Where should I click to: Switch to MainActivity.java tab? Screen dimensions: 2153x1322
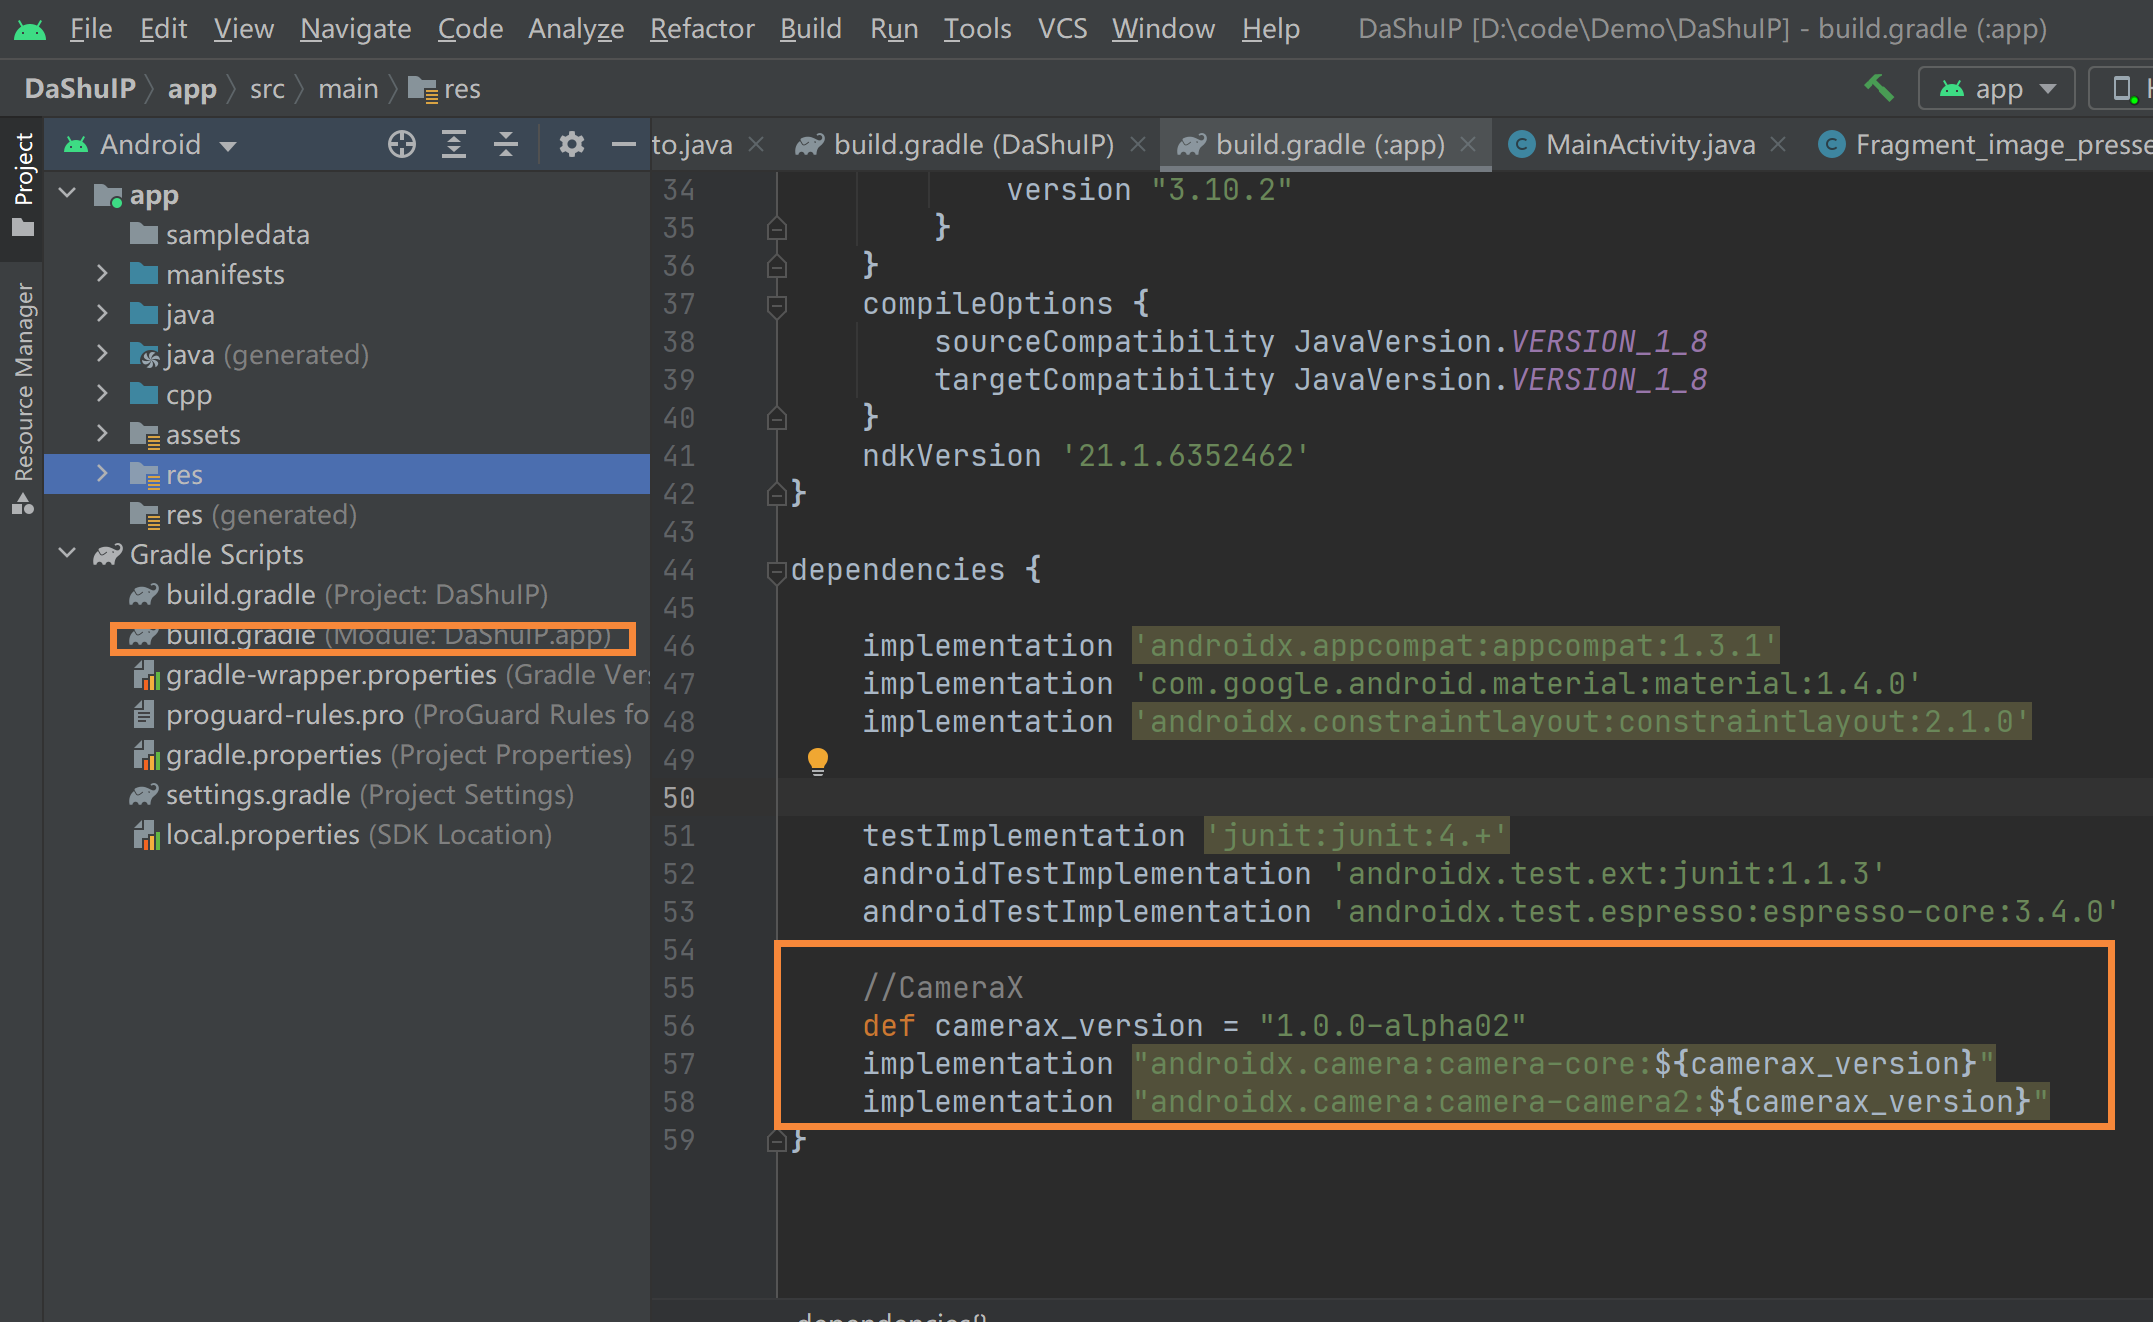tap(1648, 145)
